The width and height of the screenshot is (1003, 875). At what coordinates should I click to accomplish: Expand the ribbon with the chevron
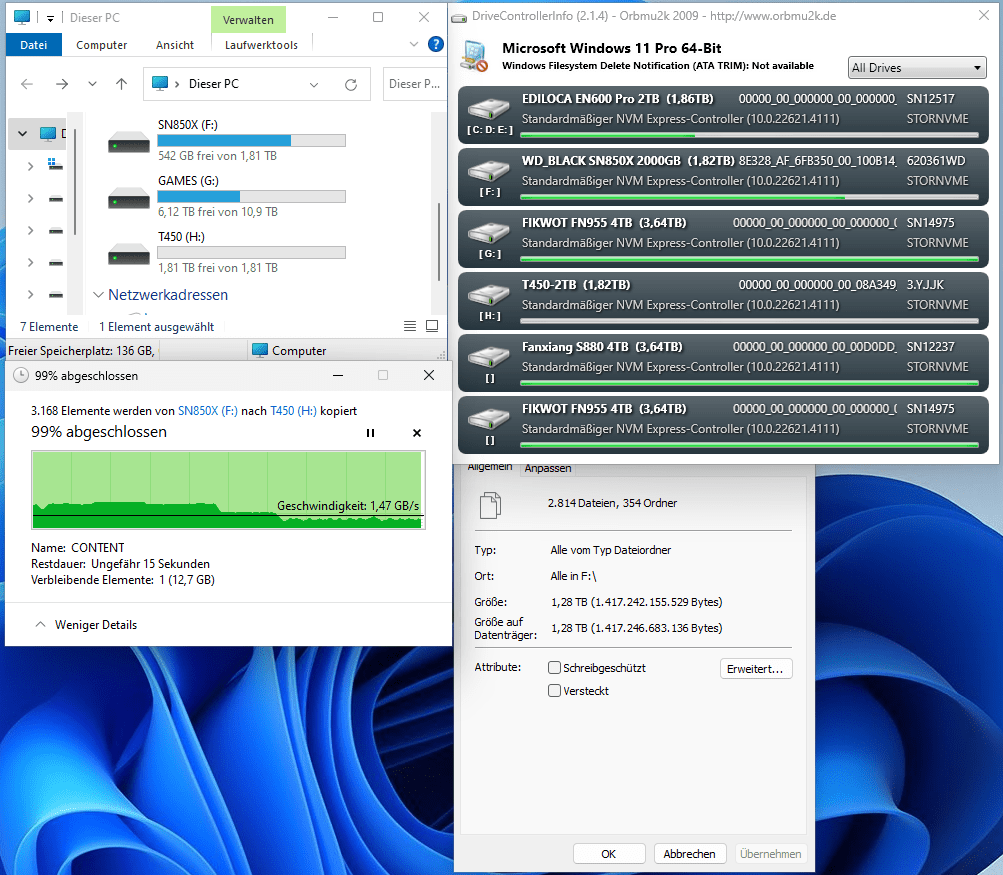pos(414,44)
